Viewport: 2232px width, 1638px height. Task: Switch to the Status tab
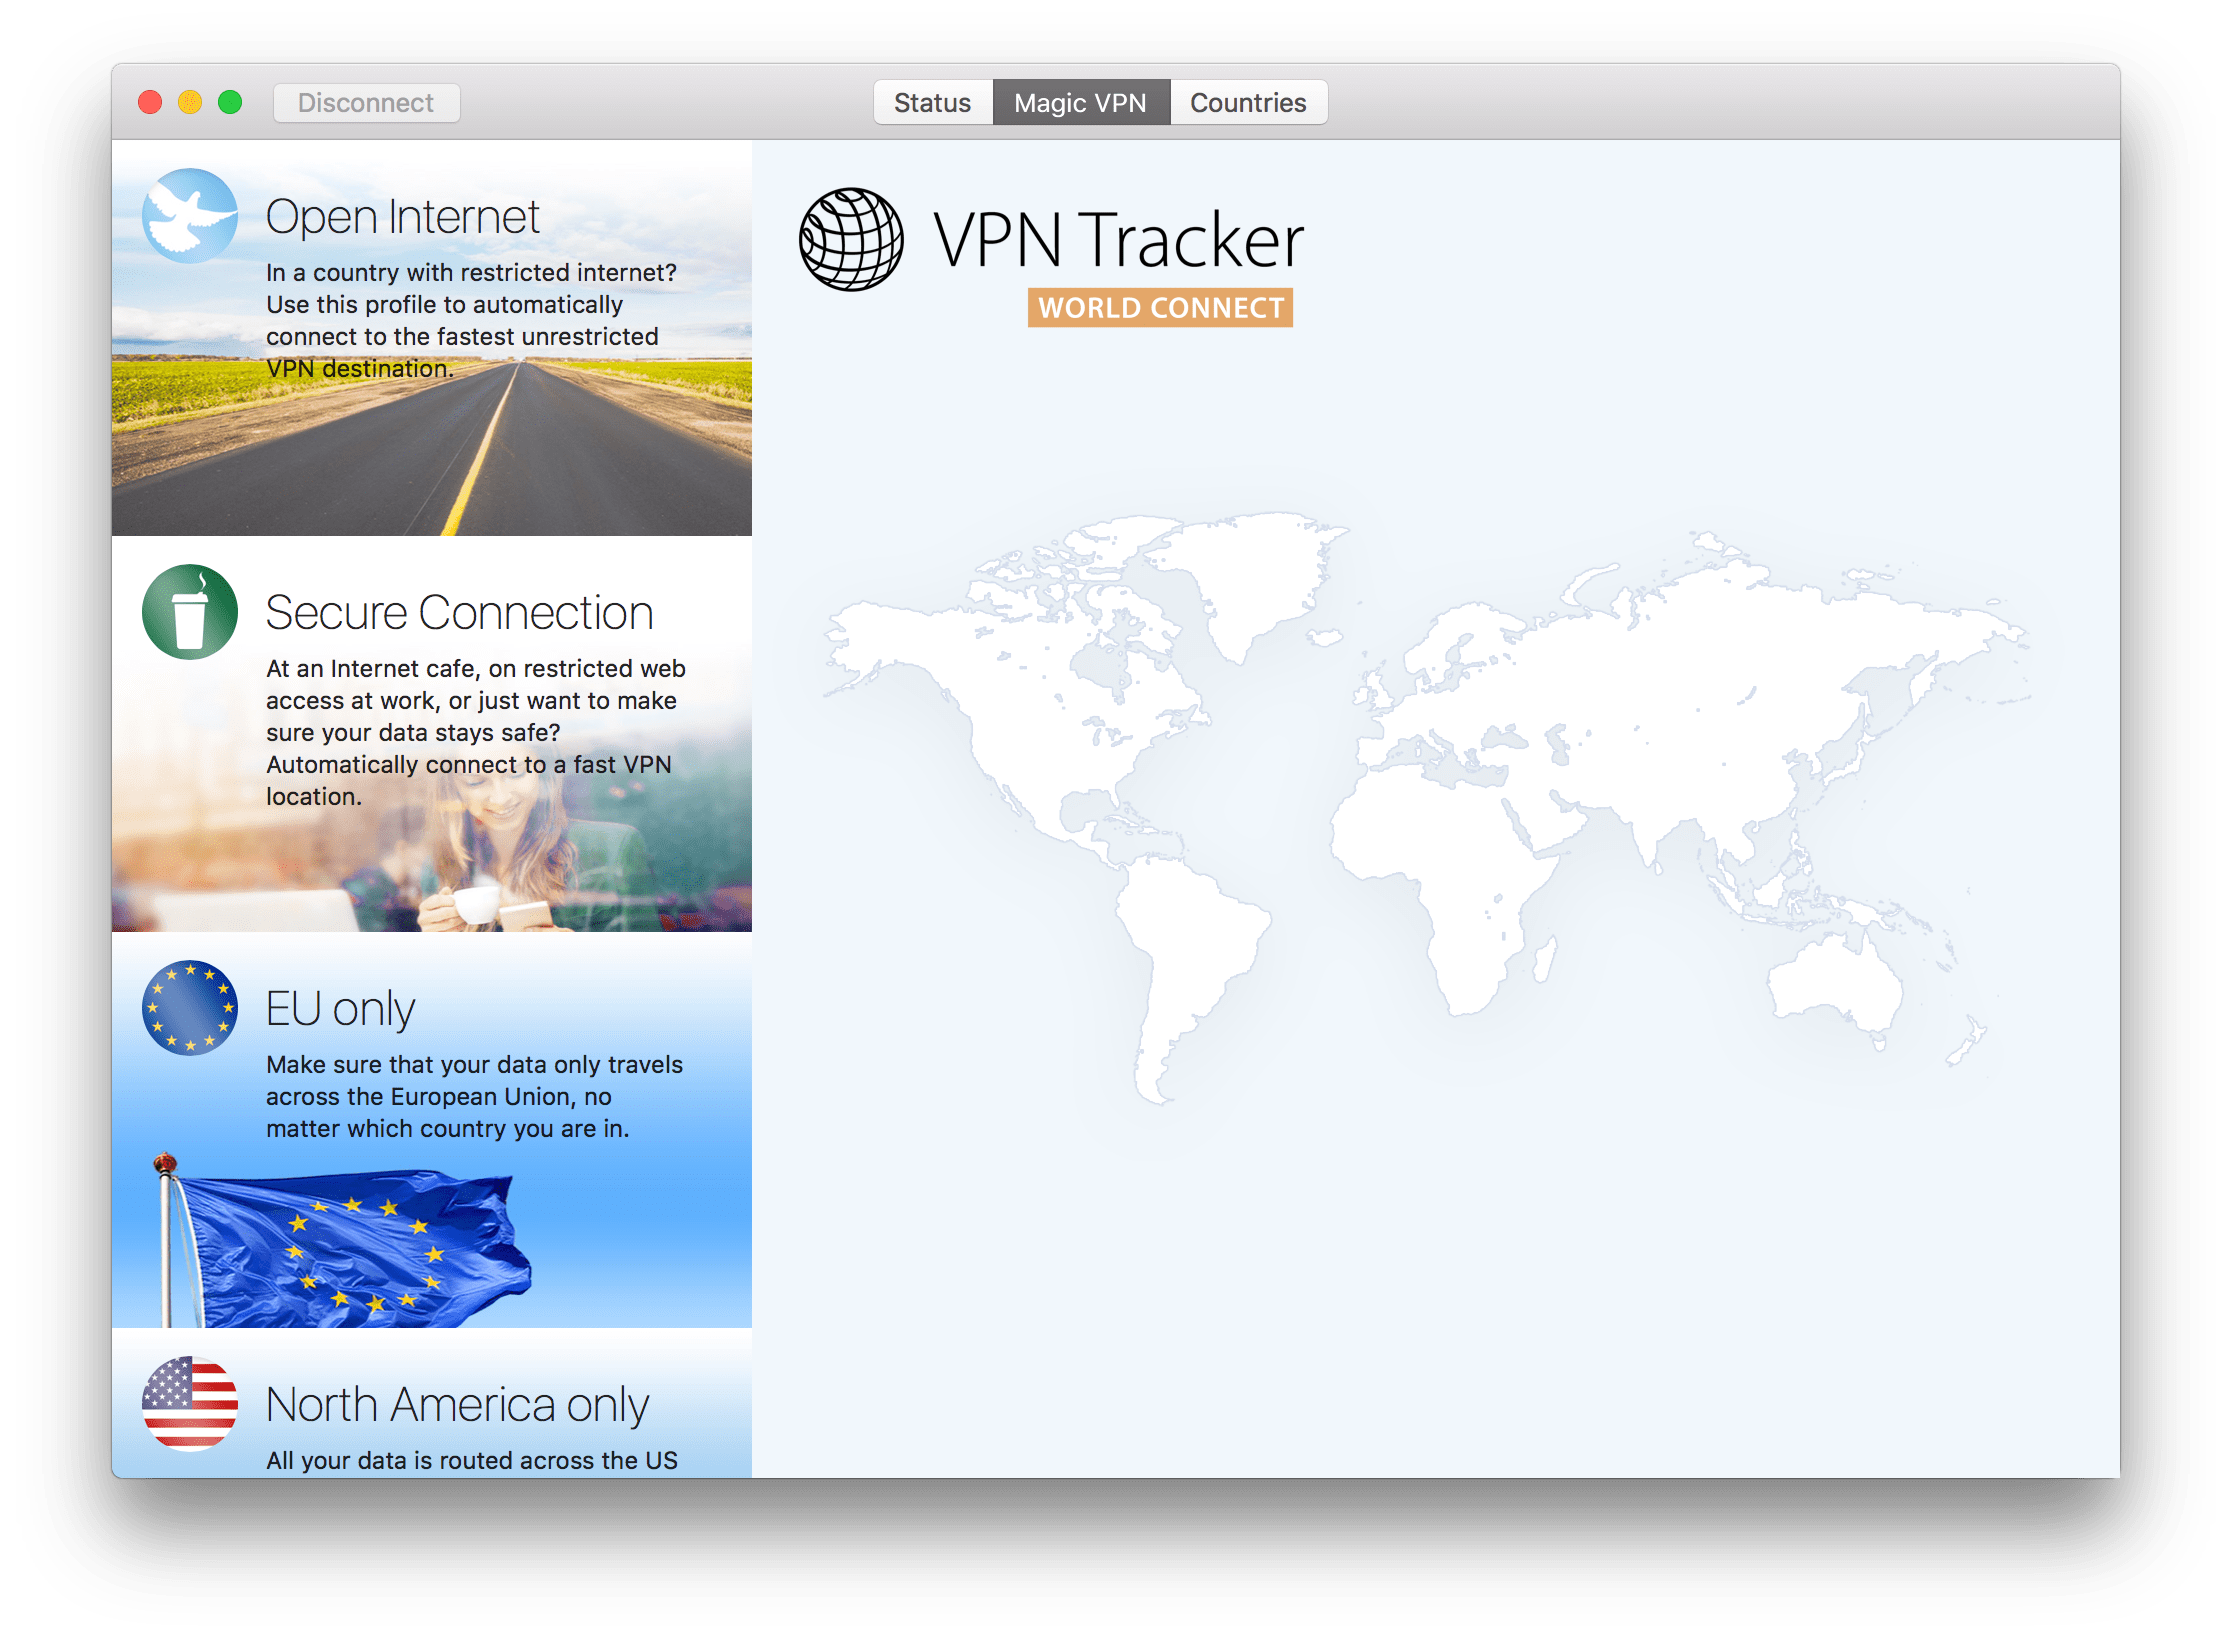tap(932, 103)
